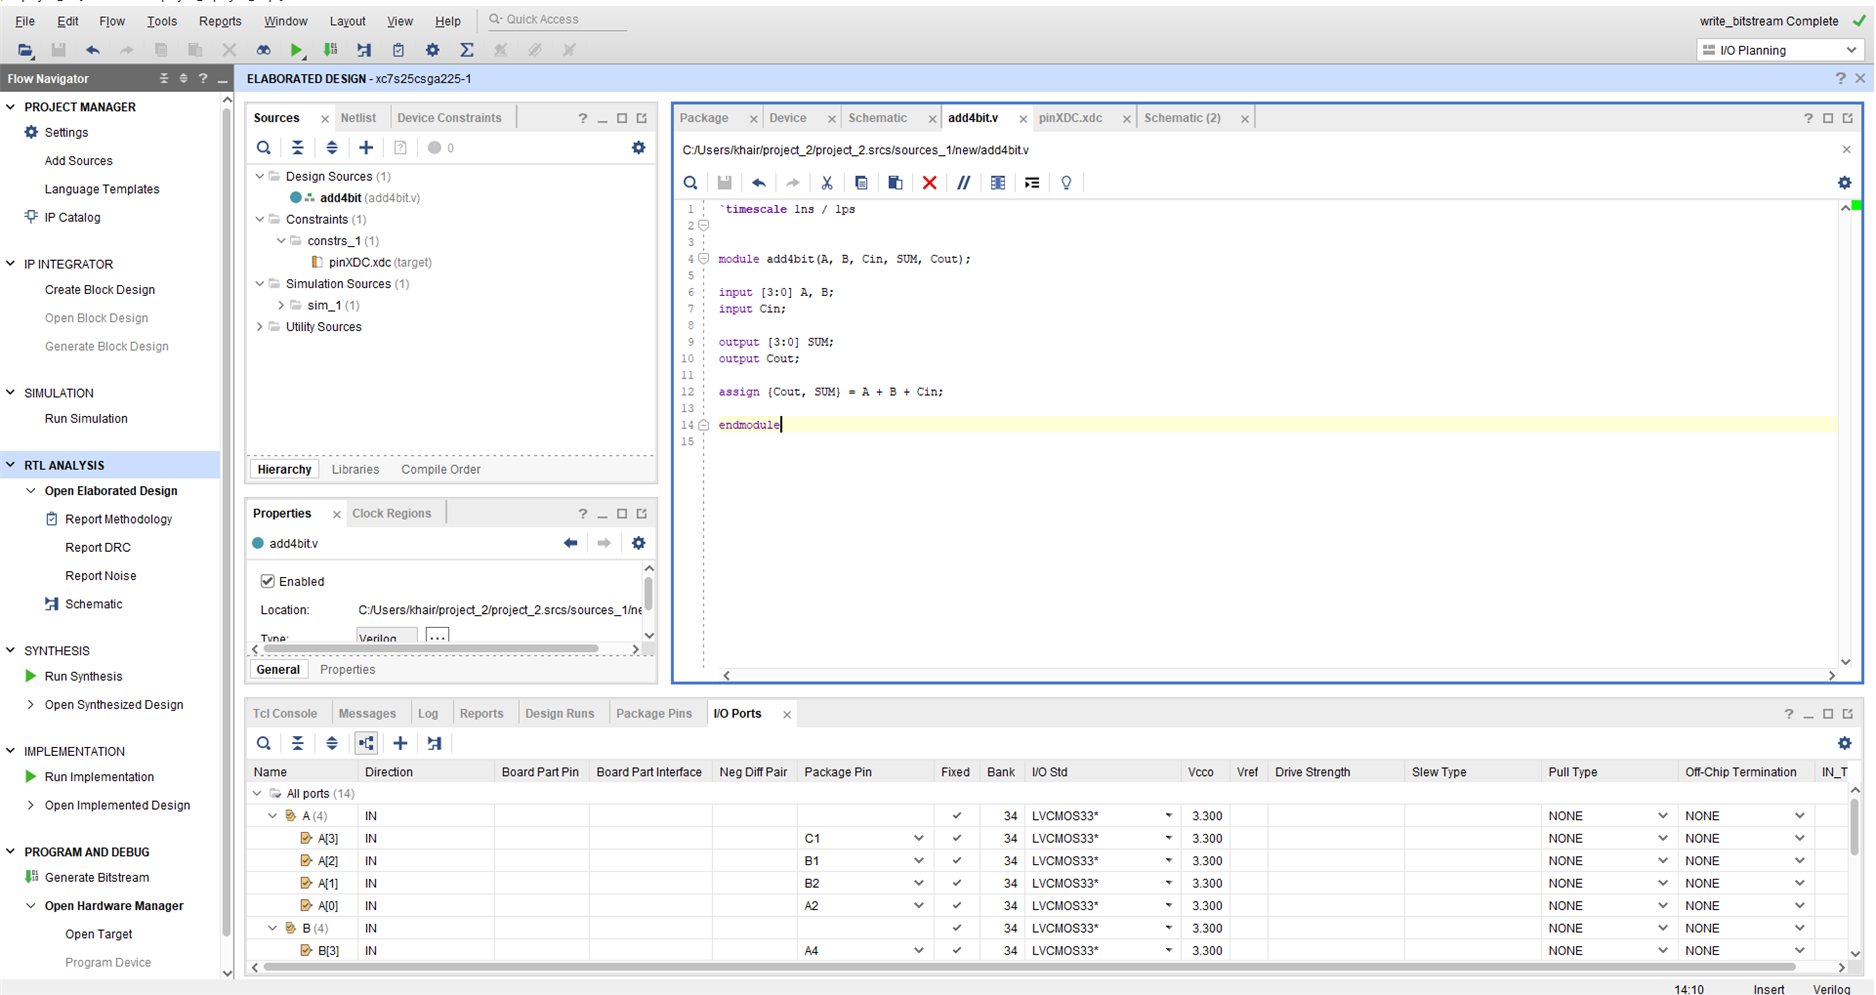
Task: Click Language Templates link
Action: (x=102, y=189)
